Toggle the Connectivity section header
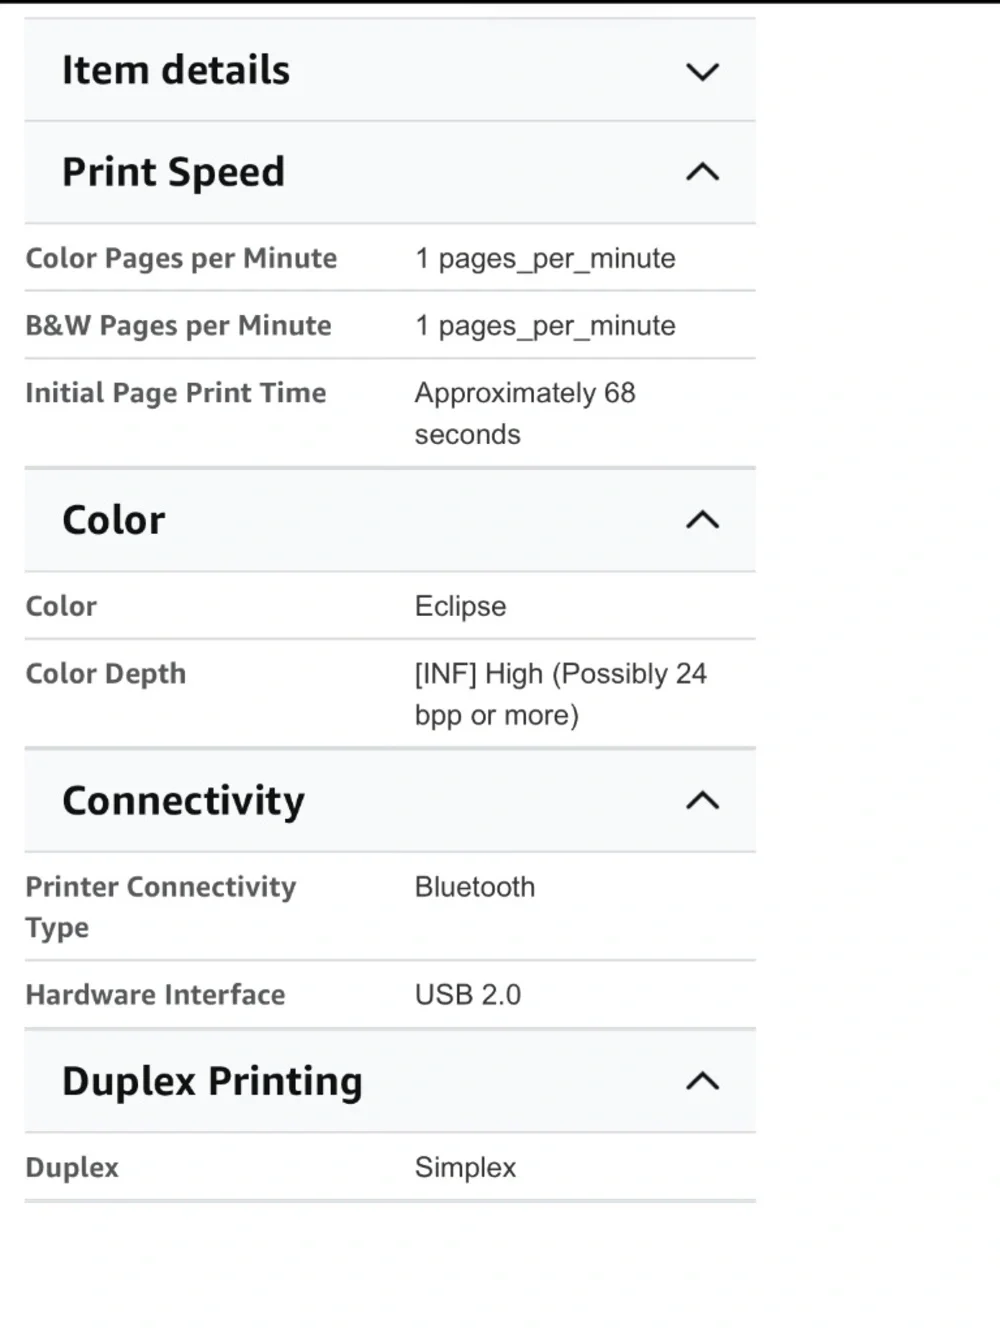 coord(390,800)
